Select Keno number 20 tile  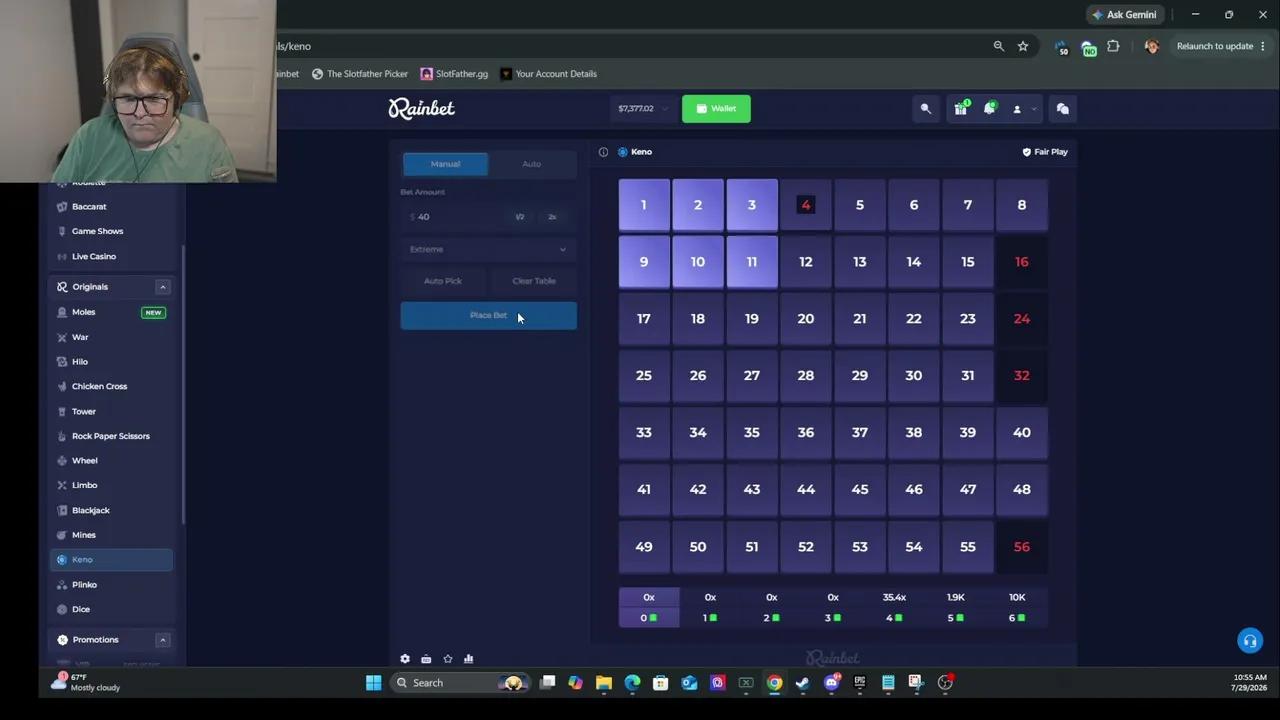pyautogui.click(x=806, y=319)
